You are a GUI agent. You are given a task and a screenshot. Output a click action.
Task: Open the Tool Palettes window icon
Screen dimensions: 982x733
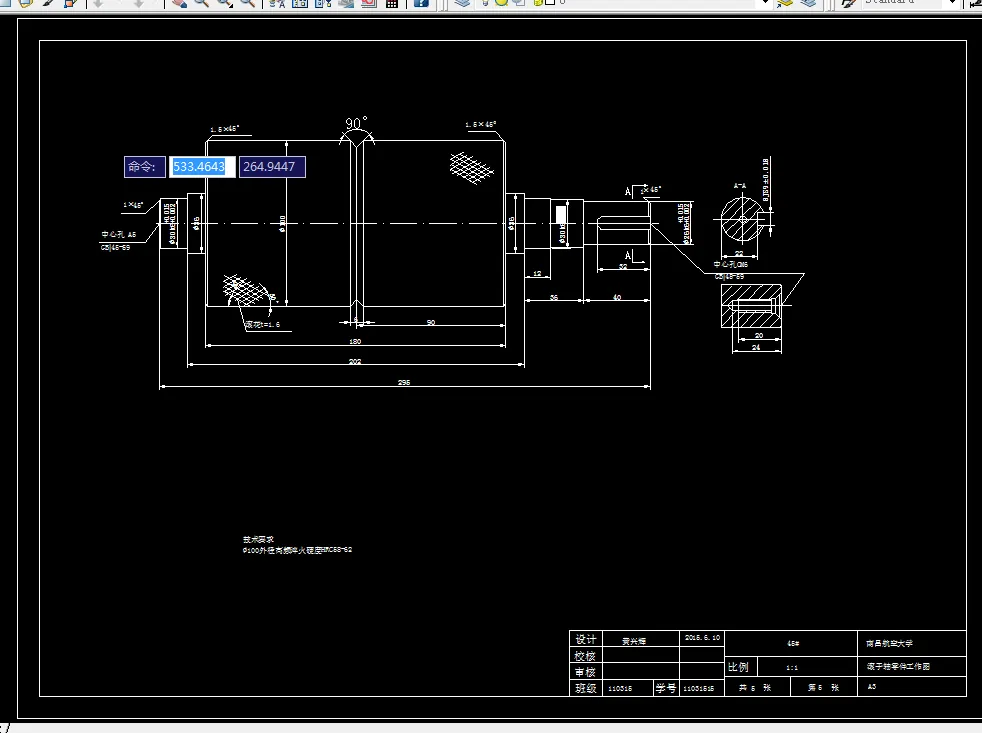(323, 3)
